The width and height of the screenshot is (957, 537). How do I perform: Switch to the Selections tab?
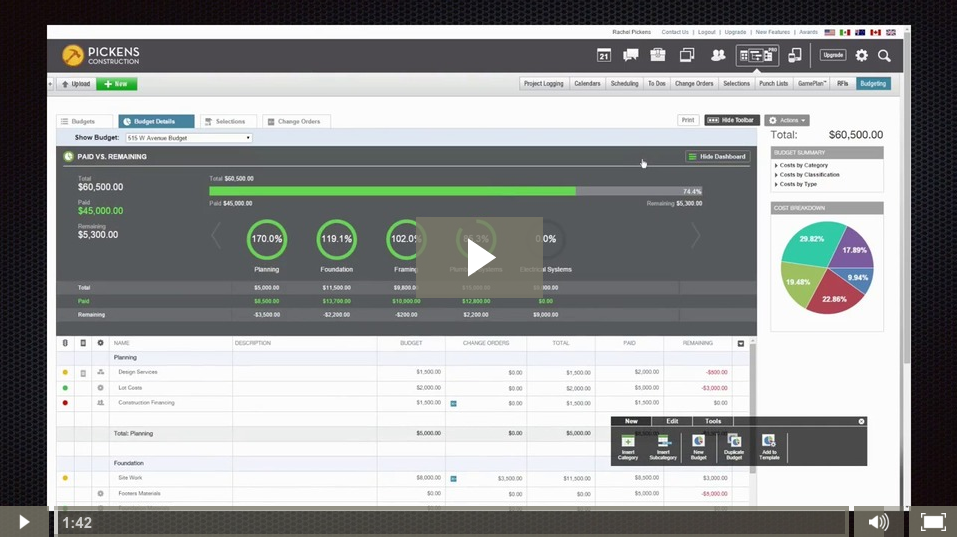[x=227, y=121]
